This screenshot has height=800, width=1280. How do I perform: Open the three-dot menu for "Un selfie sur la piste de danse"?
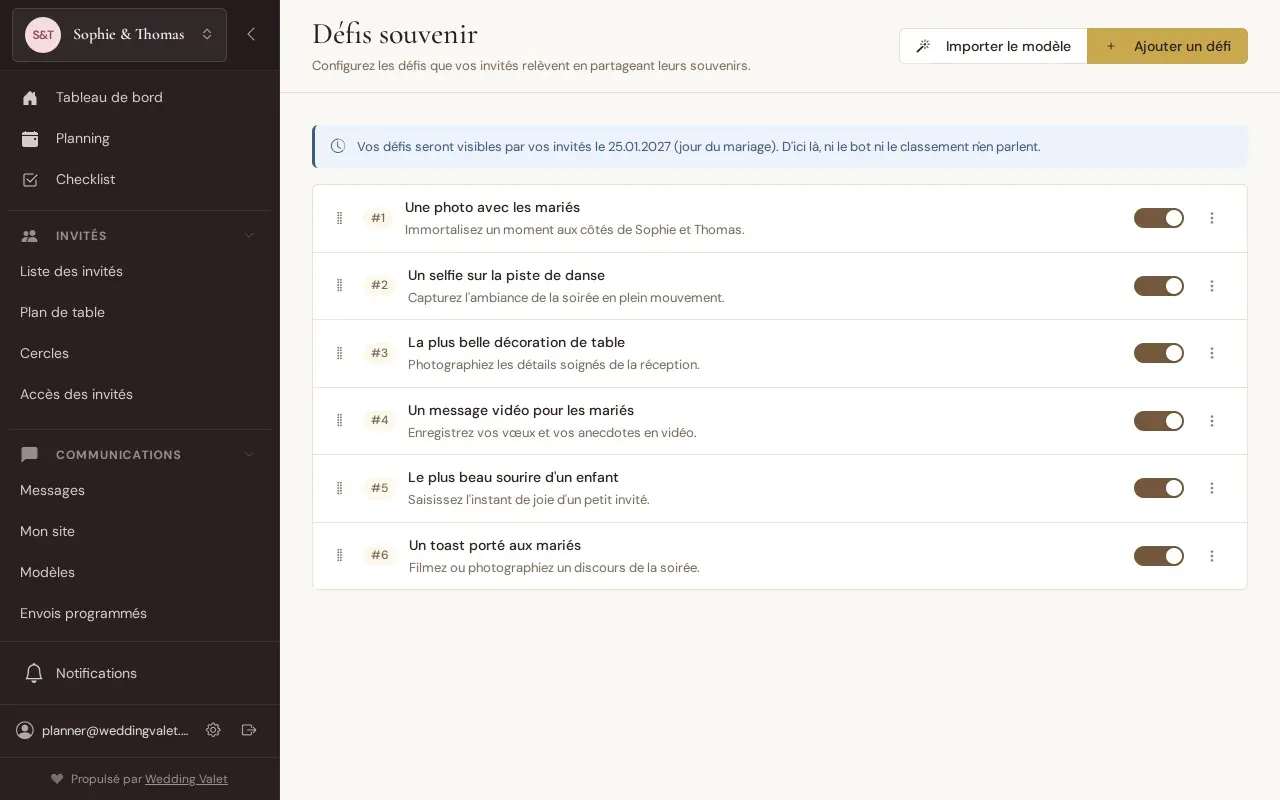1212,286
